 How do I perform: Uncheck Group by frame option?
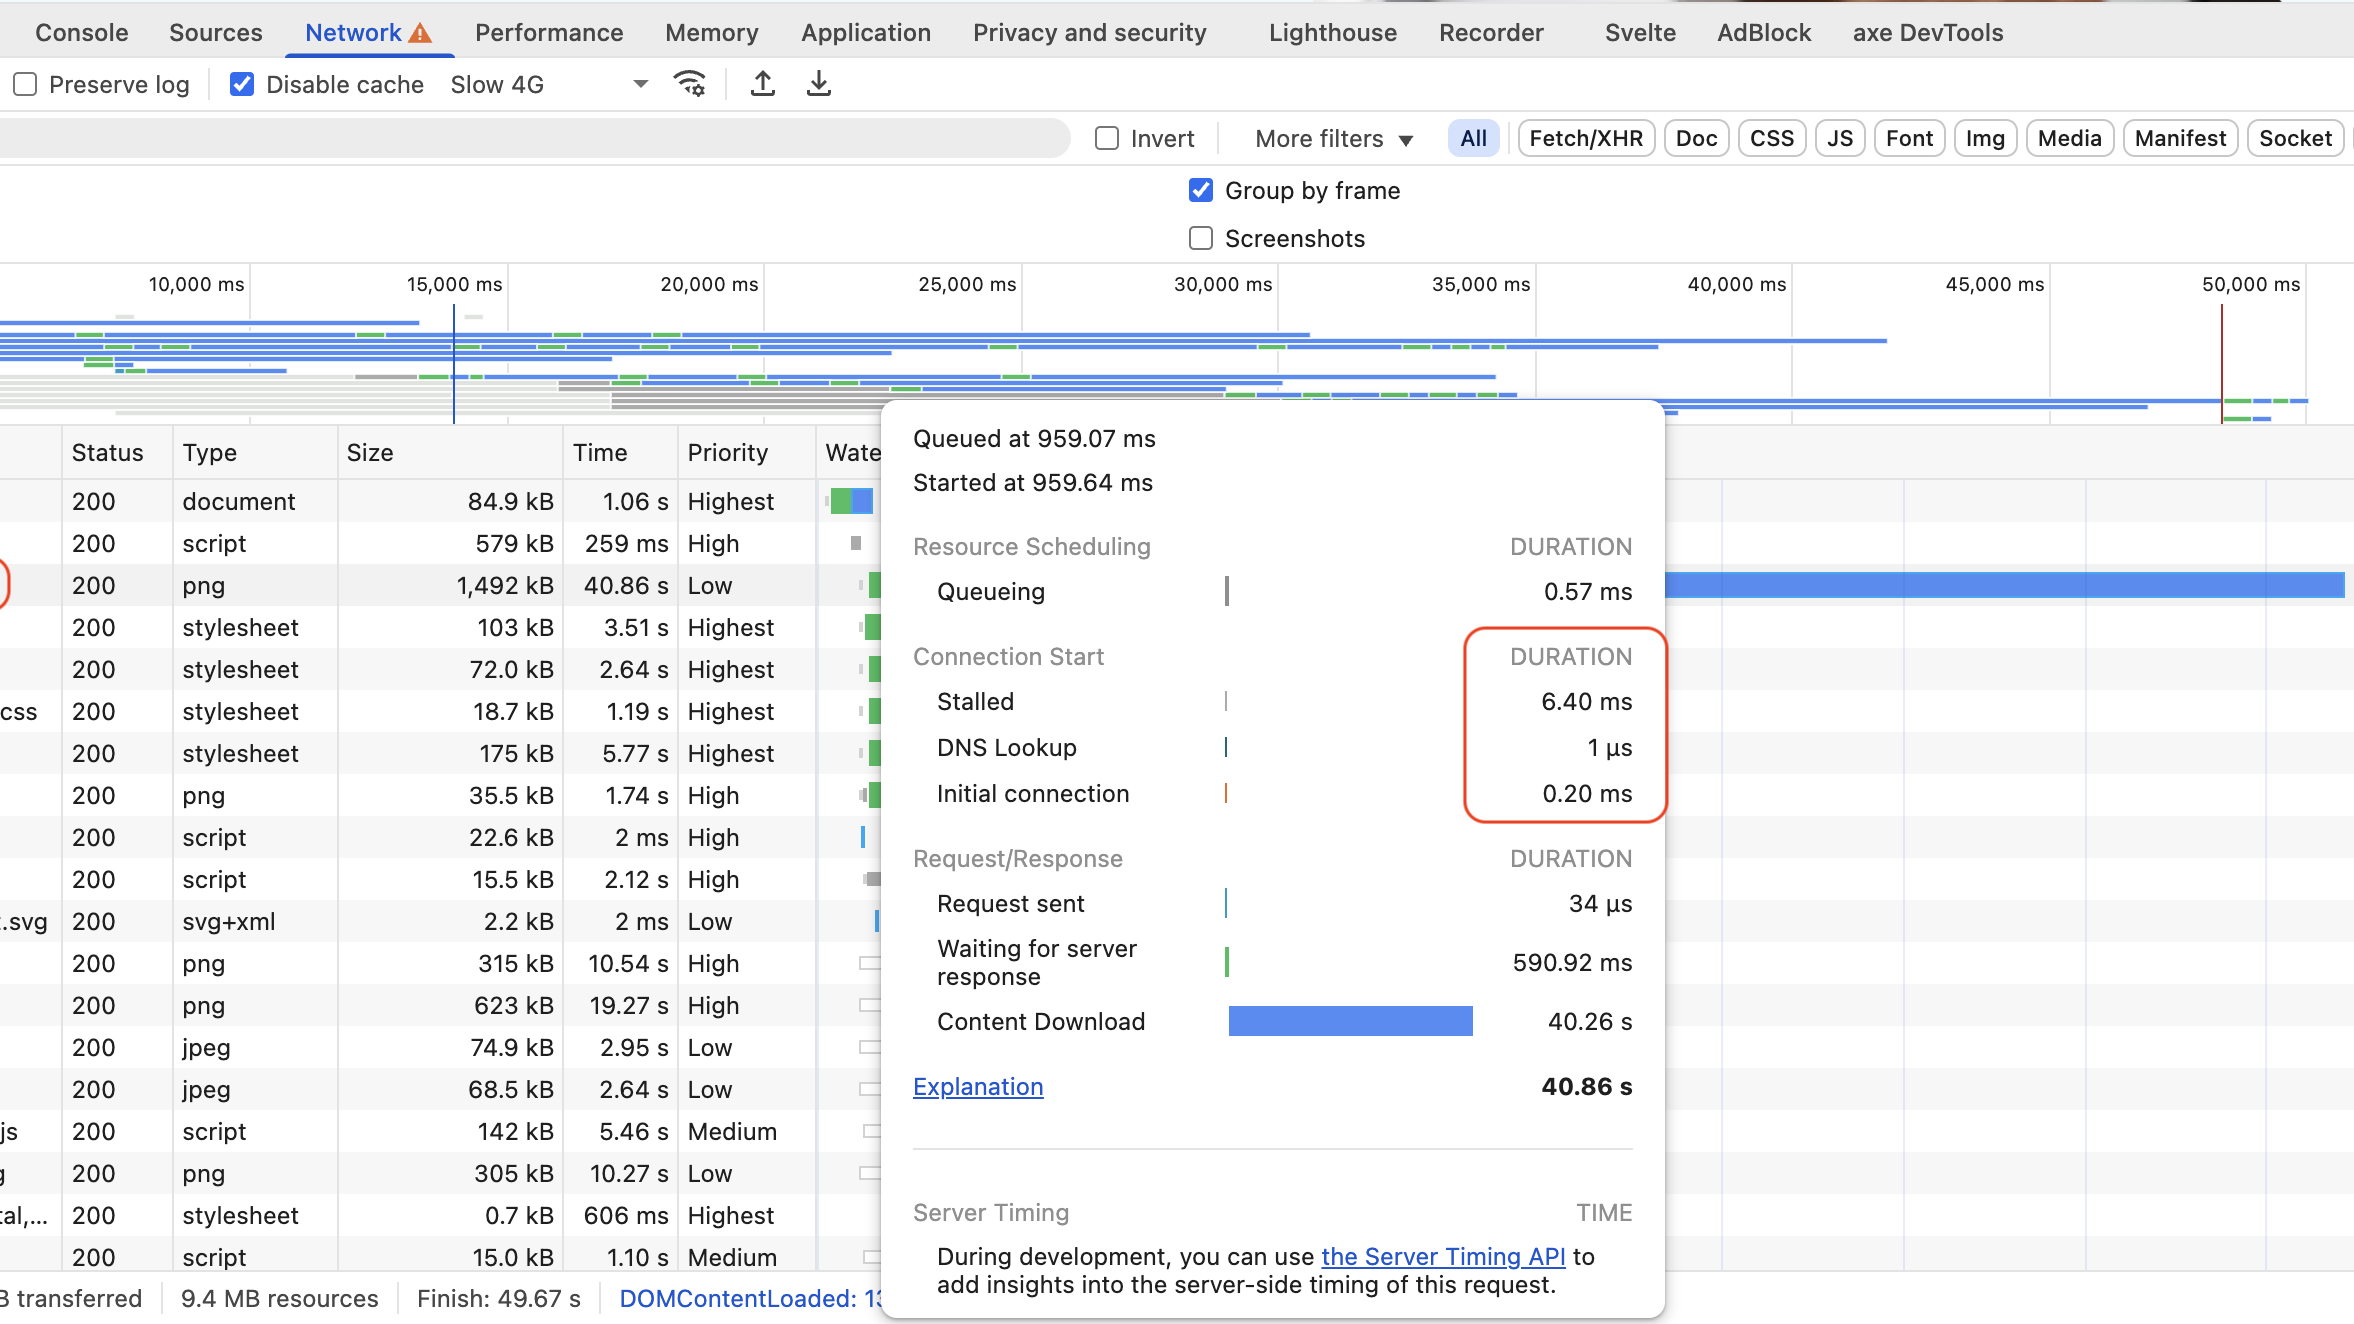(1201, 190)
